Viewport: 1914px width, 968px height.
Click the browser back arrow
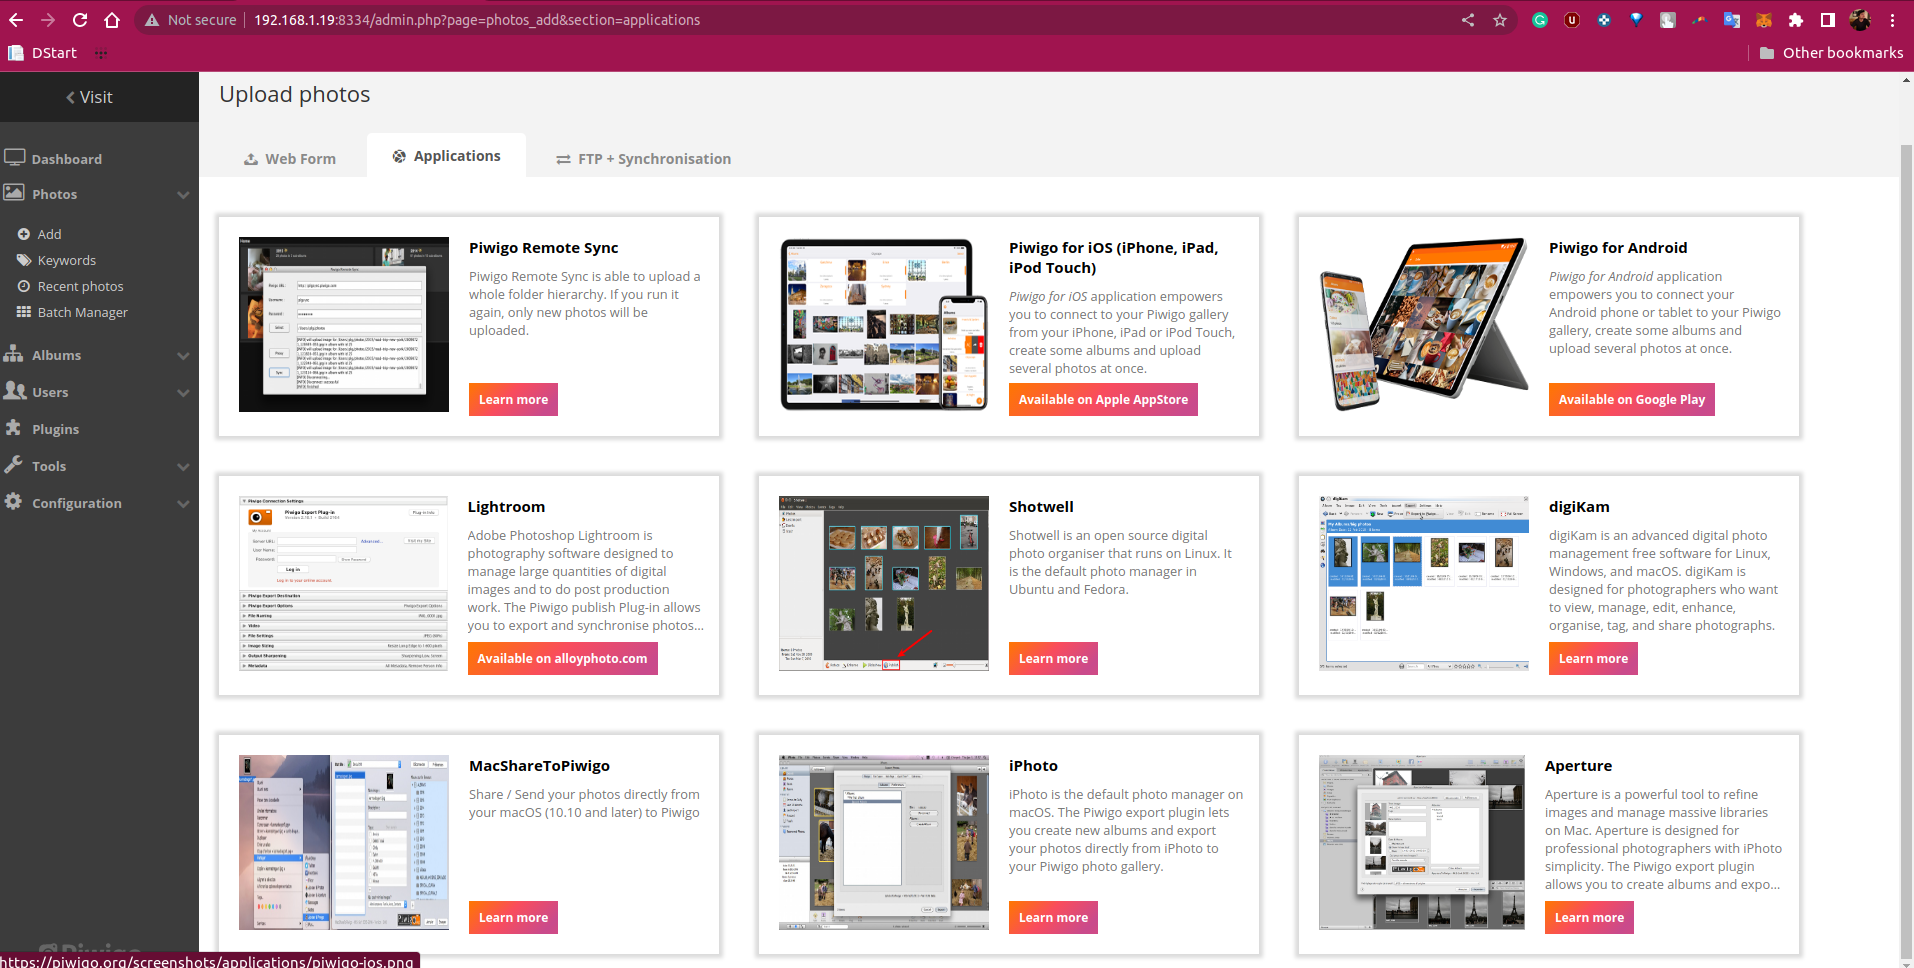click(16, 20)
